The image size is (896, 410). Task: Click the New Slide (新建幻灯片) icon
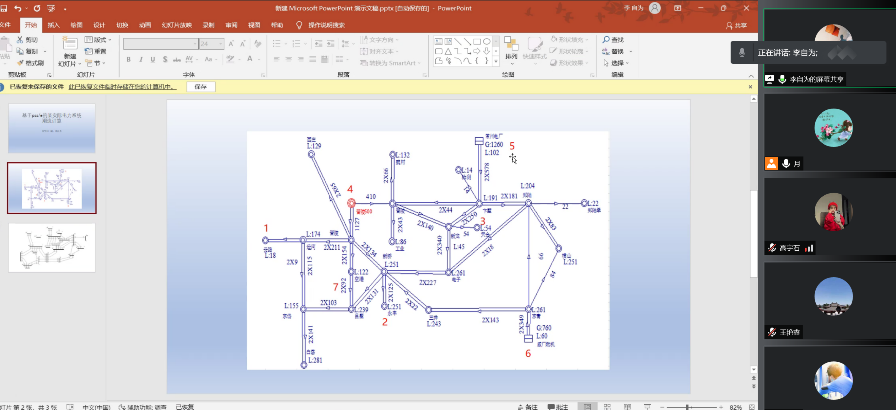click(x=70, y=44)
